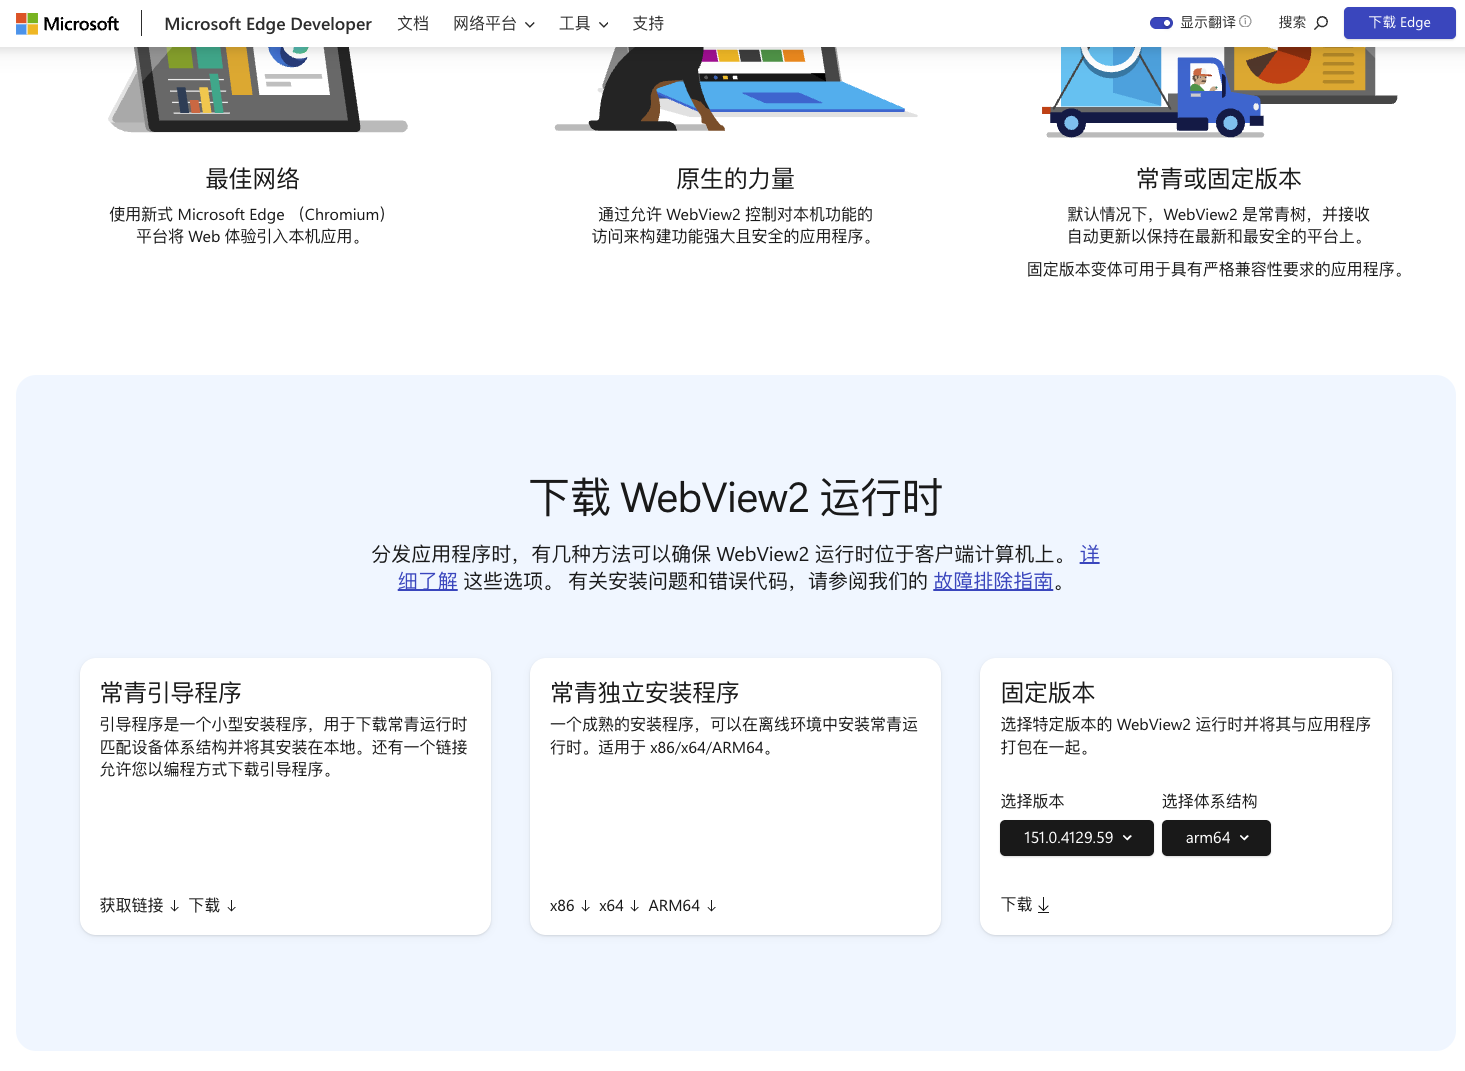Click the Microsoft logo
Viewport: 1465px width, 1071px height.
67,23
